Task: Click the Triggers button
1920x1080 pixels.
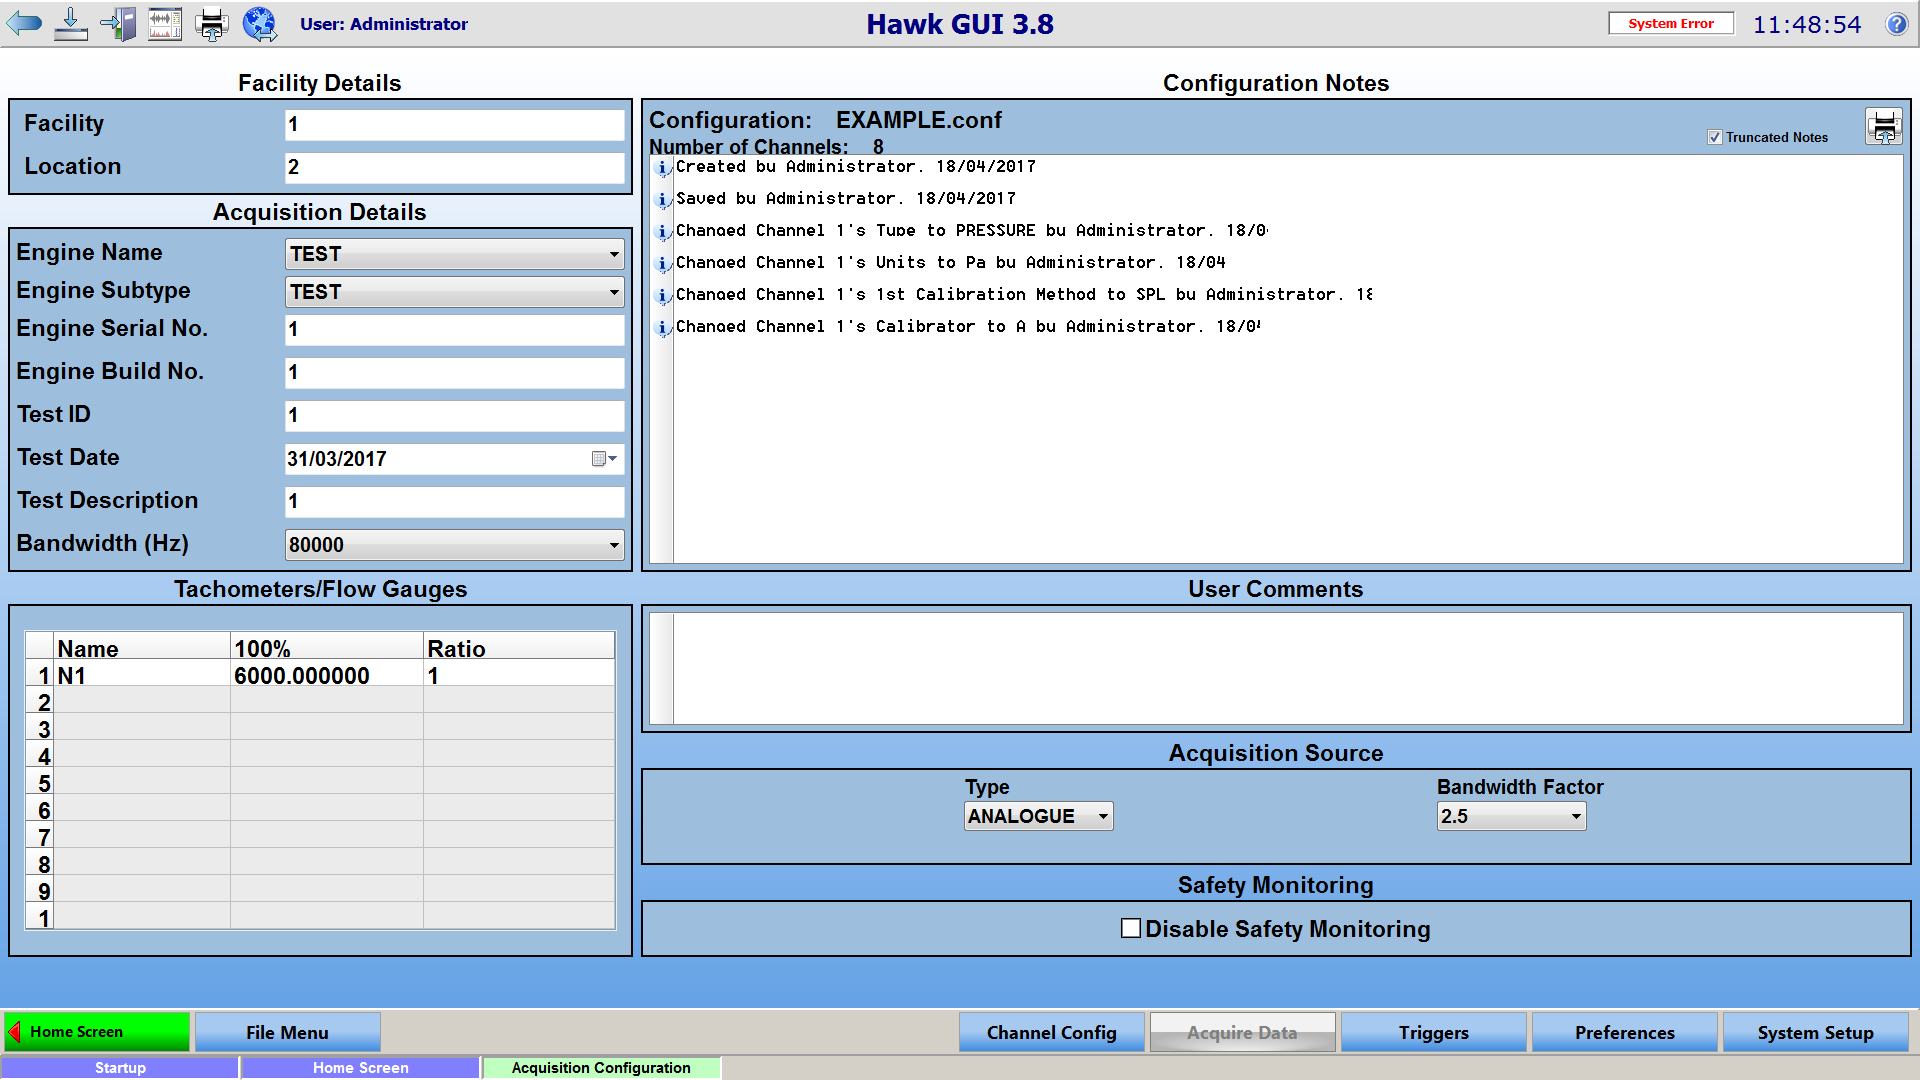Action: (x=1433, y=1032)
